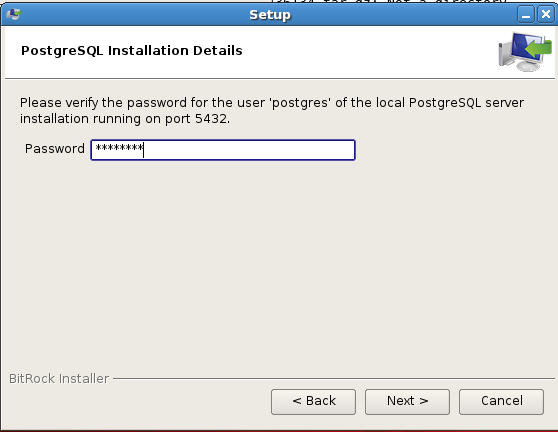558x432 pixels.
Task: Click the PostgreSQL Installation Details heading
Action: tap(132, 51)
